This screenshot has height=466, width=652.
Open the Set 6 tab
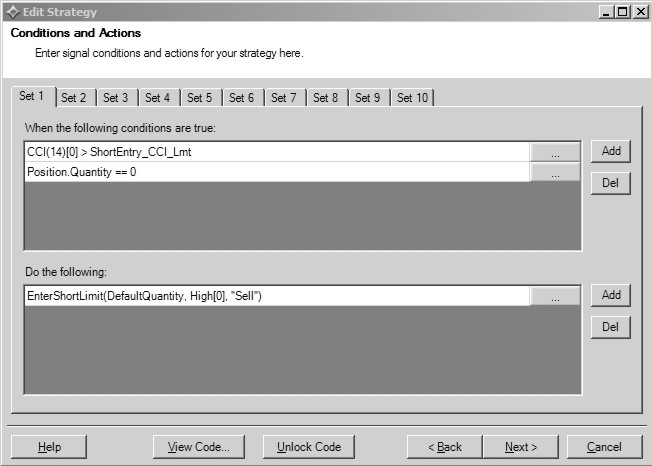[244, 98]
